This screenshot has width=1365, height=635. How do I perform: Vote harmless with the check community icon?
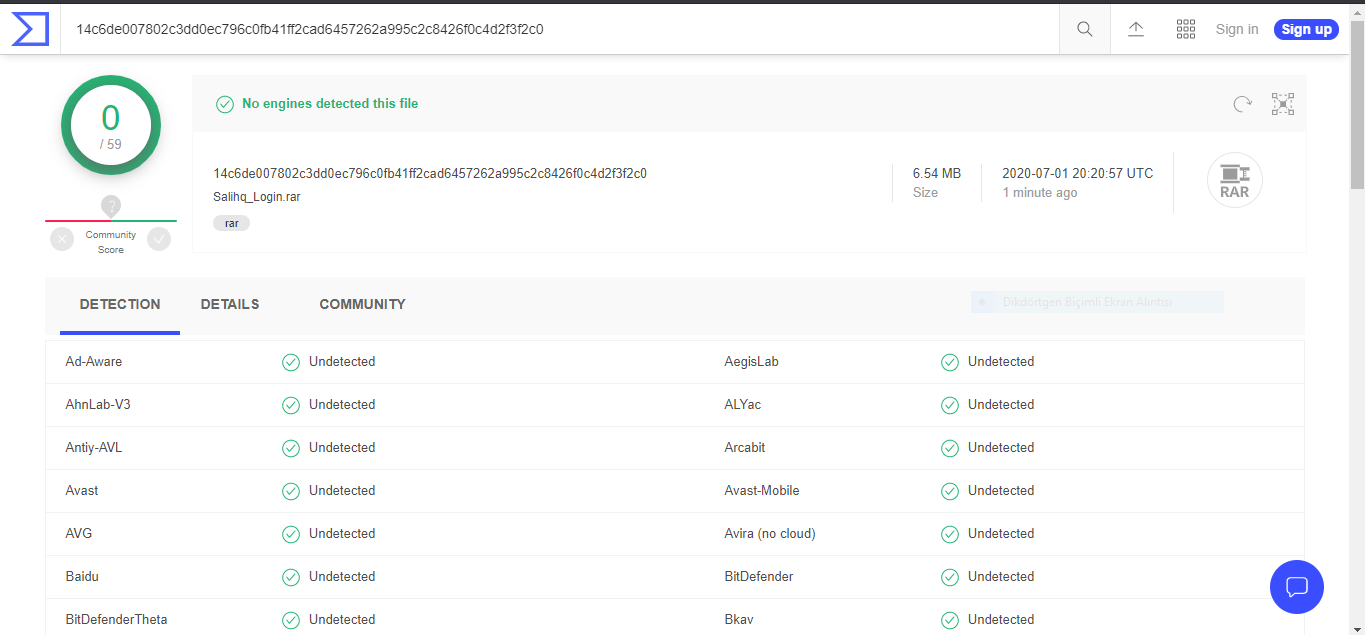159,239
